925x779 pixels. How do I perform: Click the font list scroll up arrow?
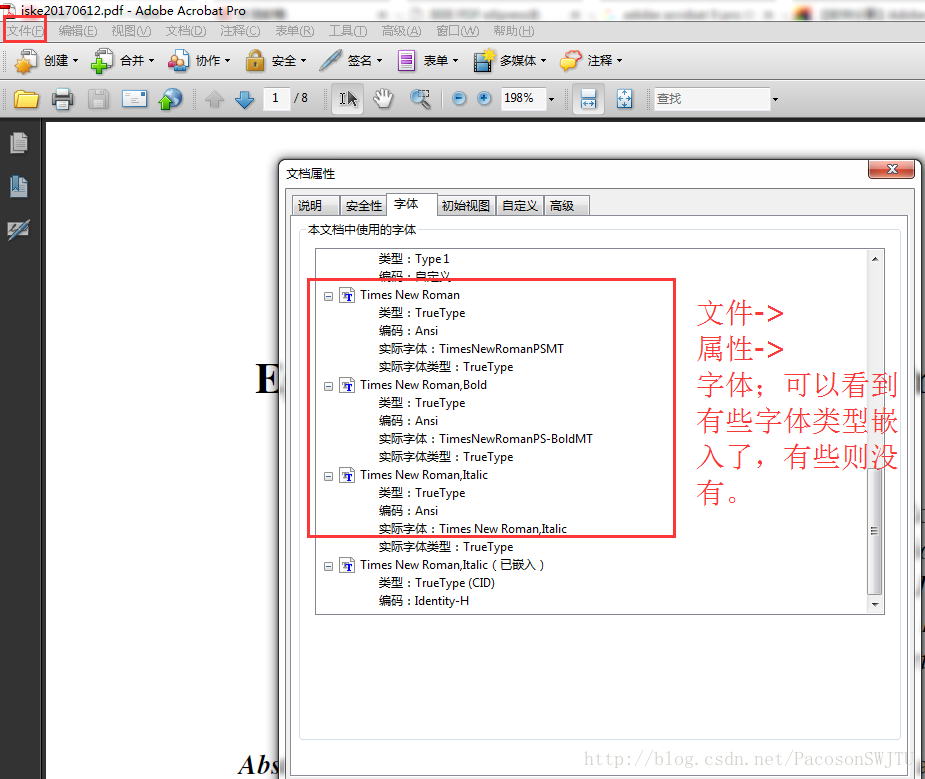click(875, 259)
